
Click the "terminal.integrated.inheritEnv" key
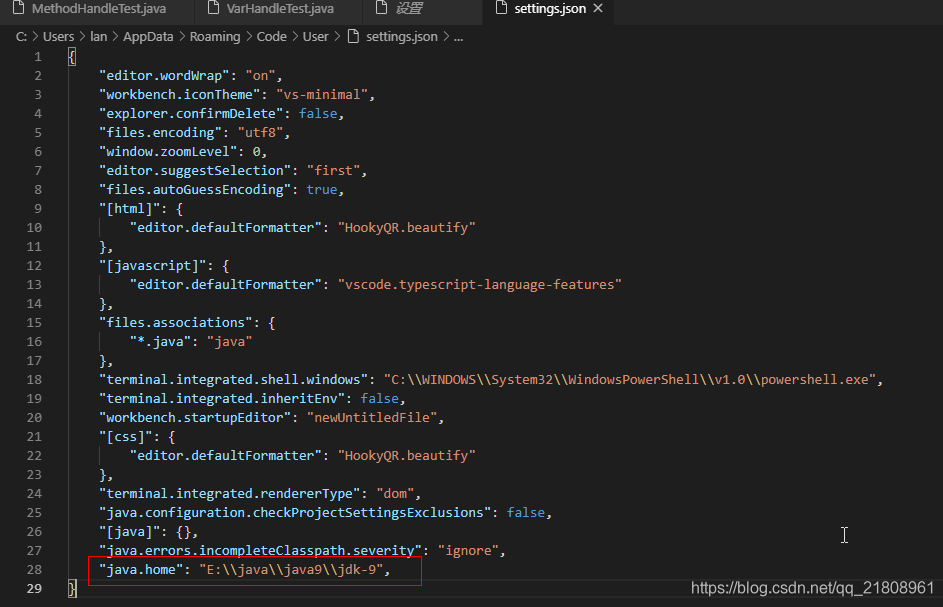pyautogui.click(x=222, y=399)
